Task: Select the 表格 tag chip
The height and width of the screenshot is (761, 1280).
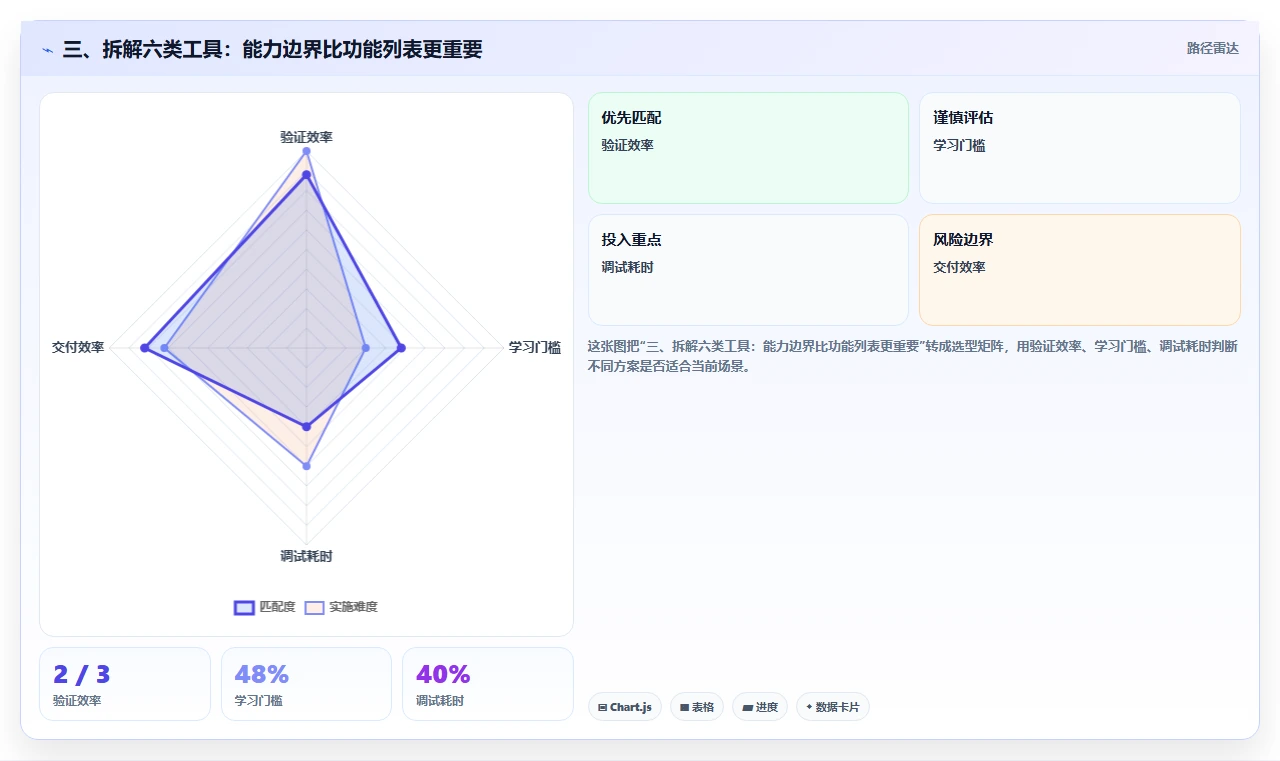Action: (x=697, y=707)
